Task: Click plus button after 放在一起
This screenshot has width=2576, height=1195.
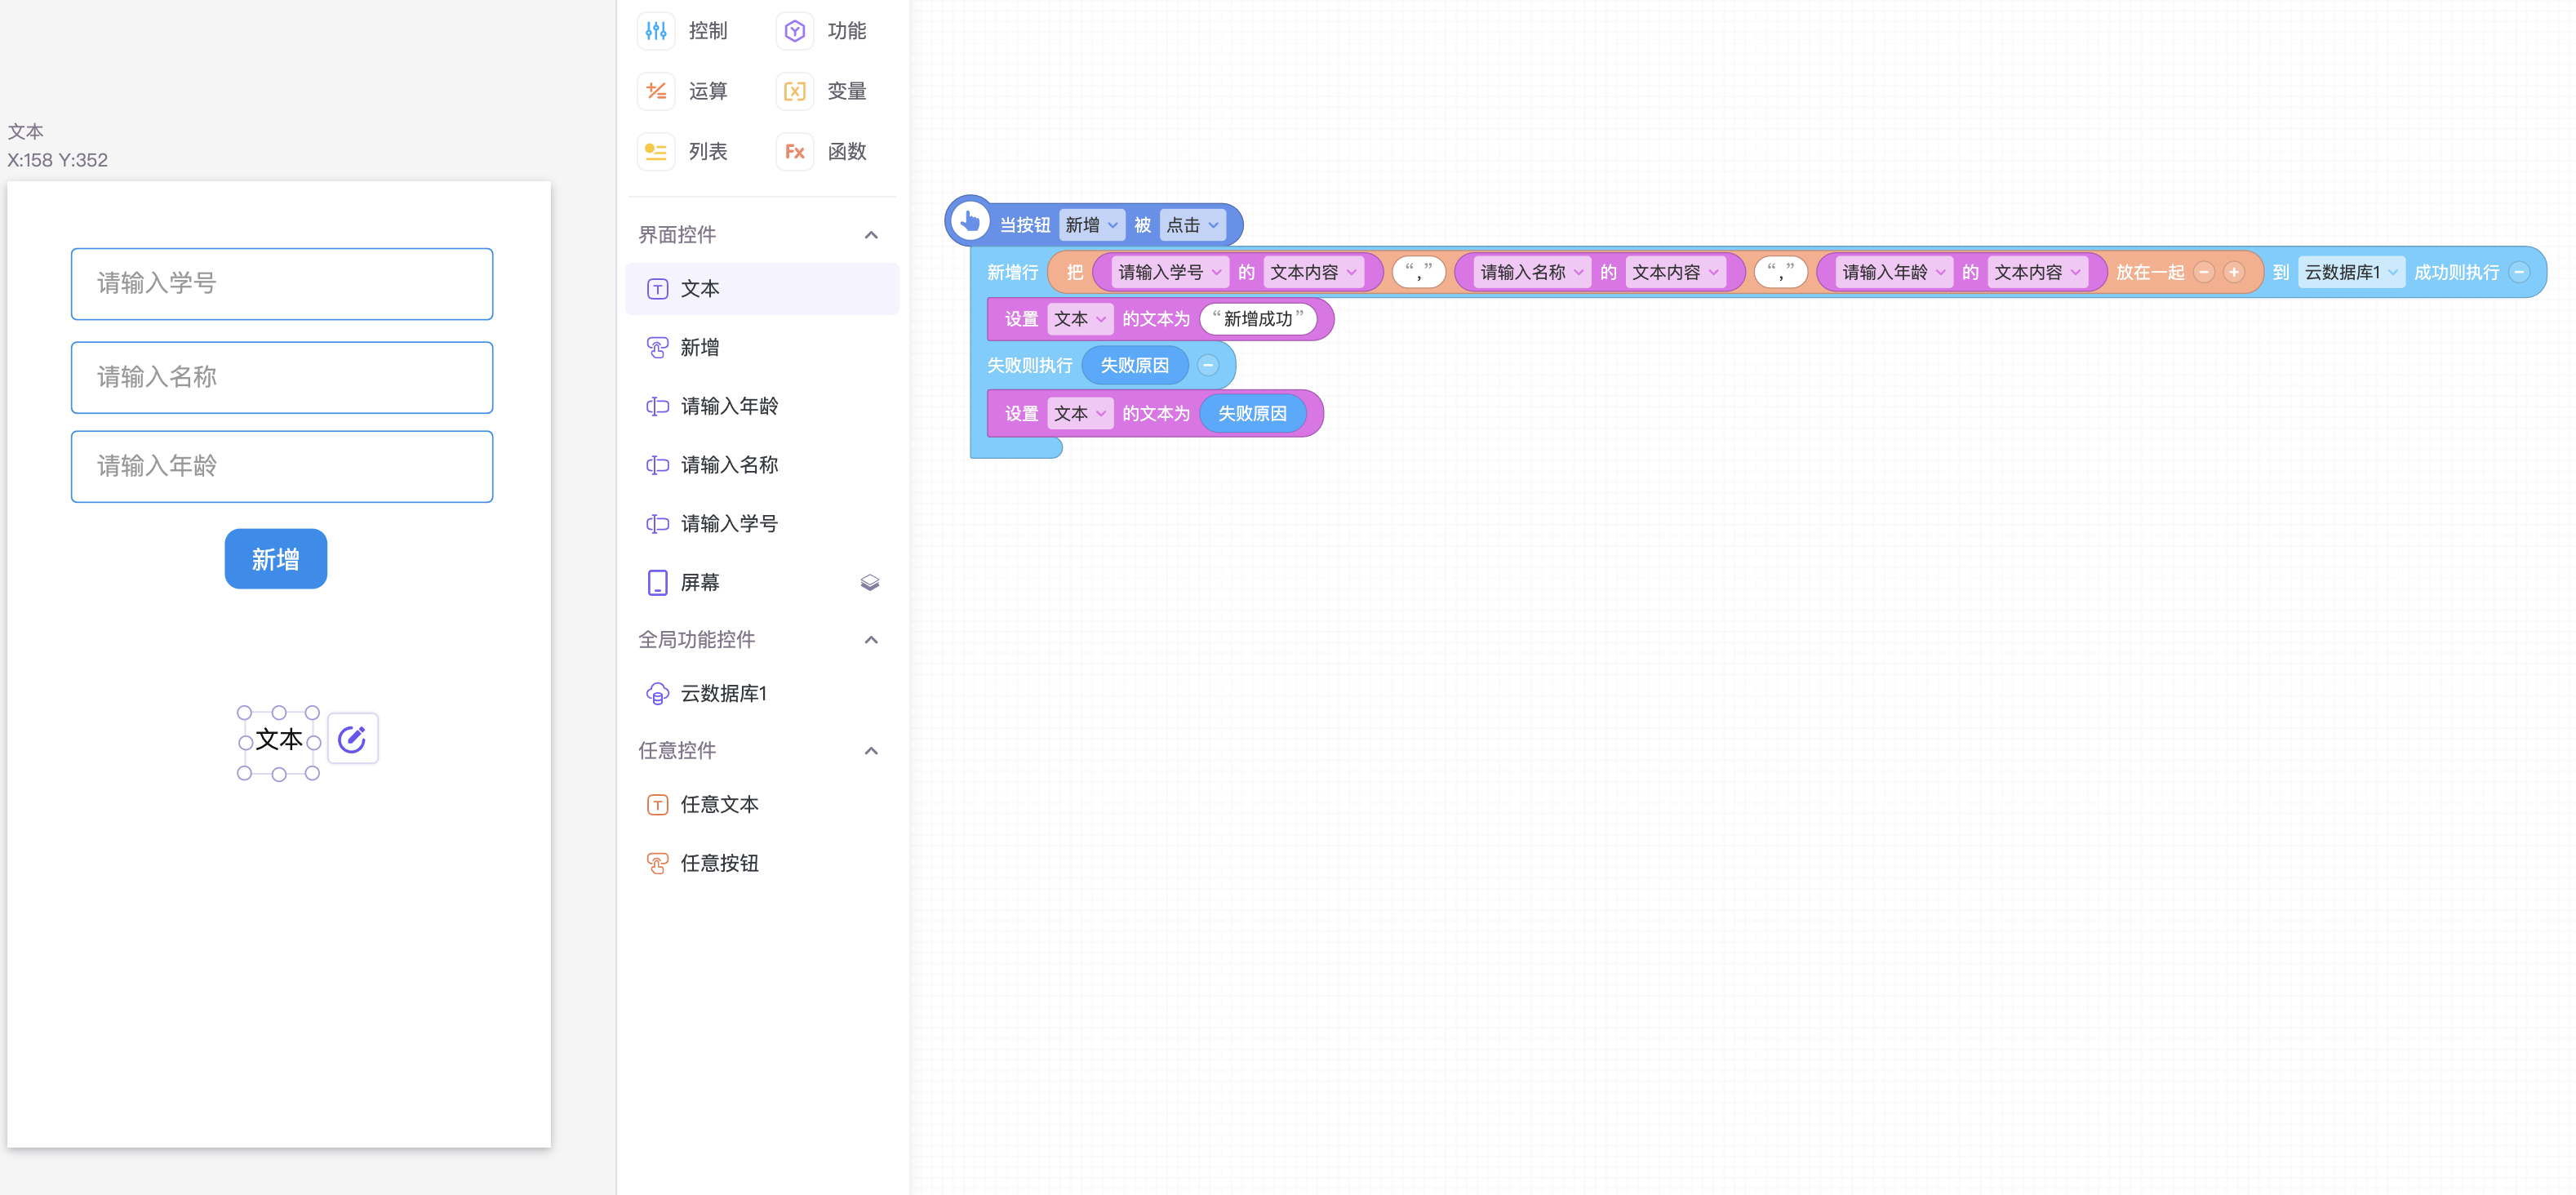Action: (2233, 272)
